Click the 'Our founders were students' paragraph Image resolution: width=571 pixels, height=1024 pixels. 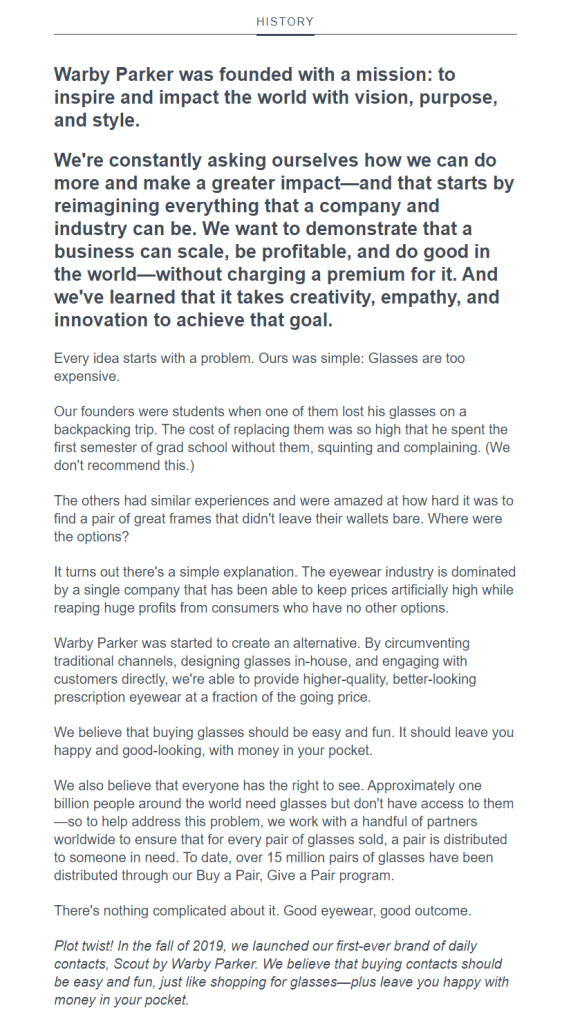point(282,439)
